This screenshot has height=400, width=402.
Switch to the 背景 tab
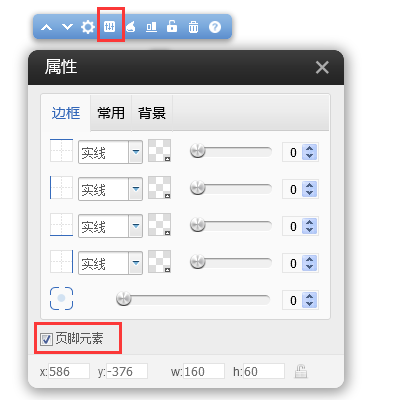coord(152,113)
